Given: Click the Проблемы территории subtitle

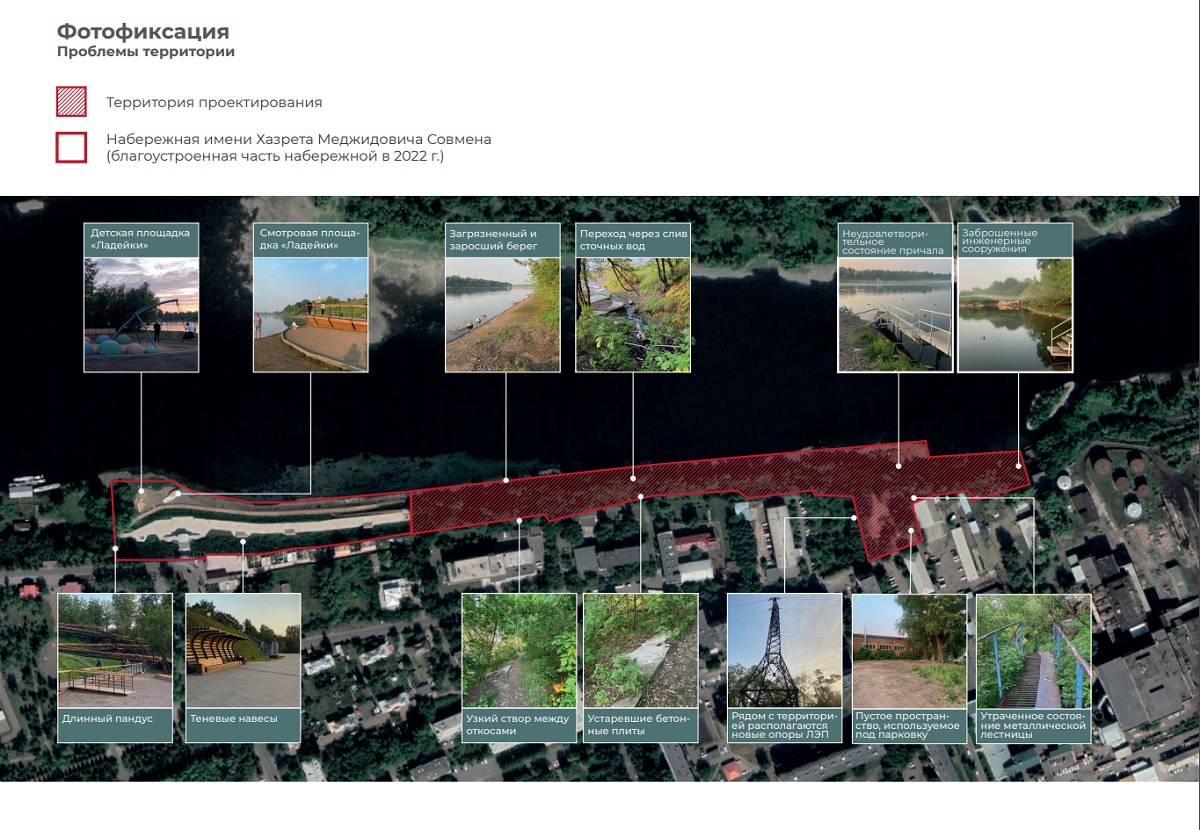Looking at the screenshot, I should pyautogui.click(x=146, y=52).
